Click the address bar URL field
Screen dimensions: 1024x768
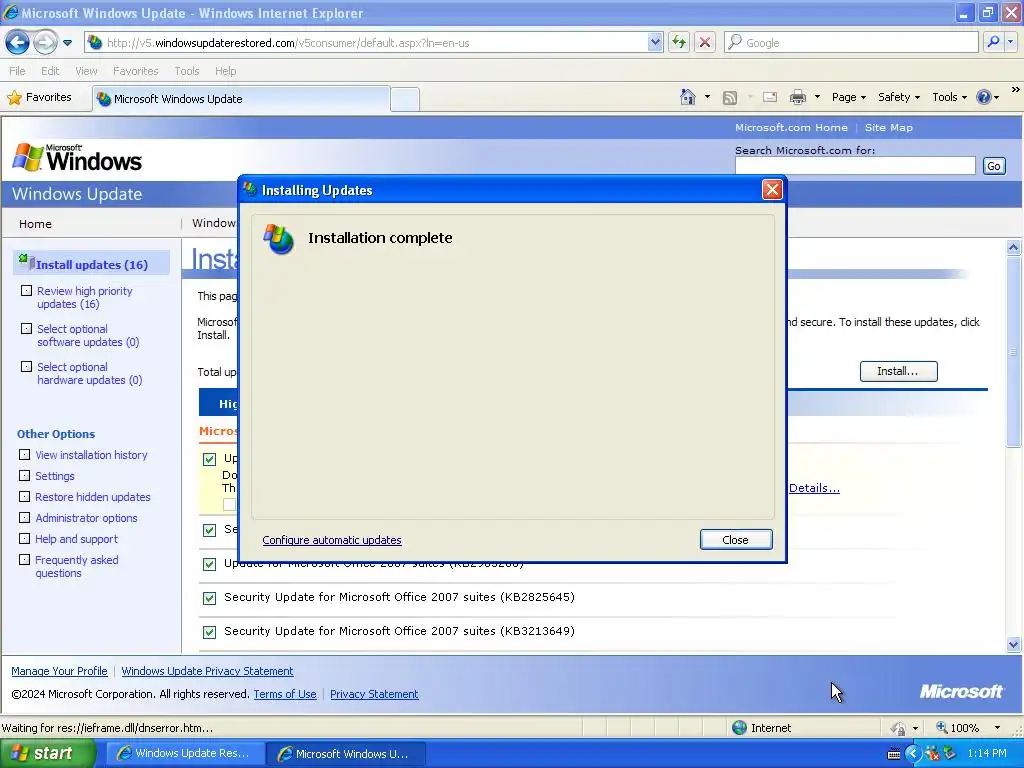tap(368, 42)
